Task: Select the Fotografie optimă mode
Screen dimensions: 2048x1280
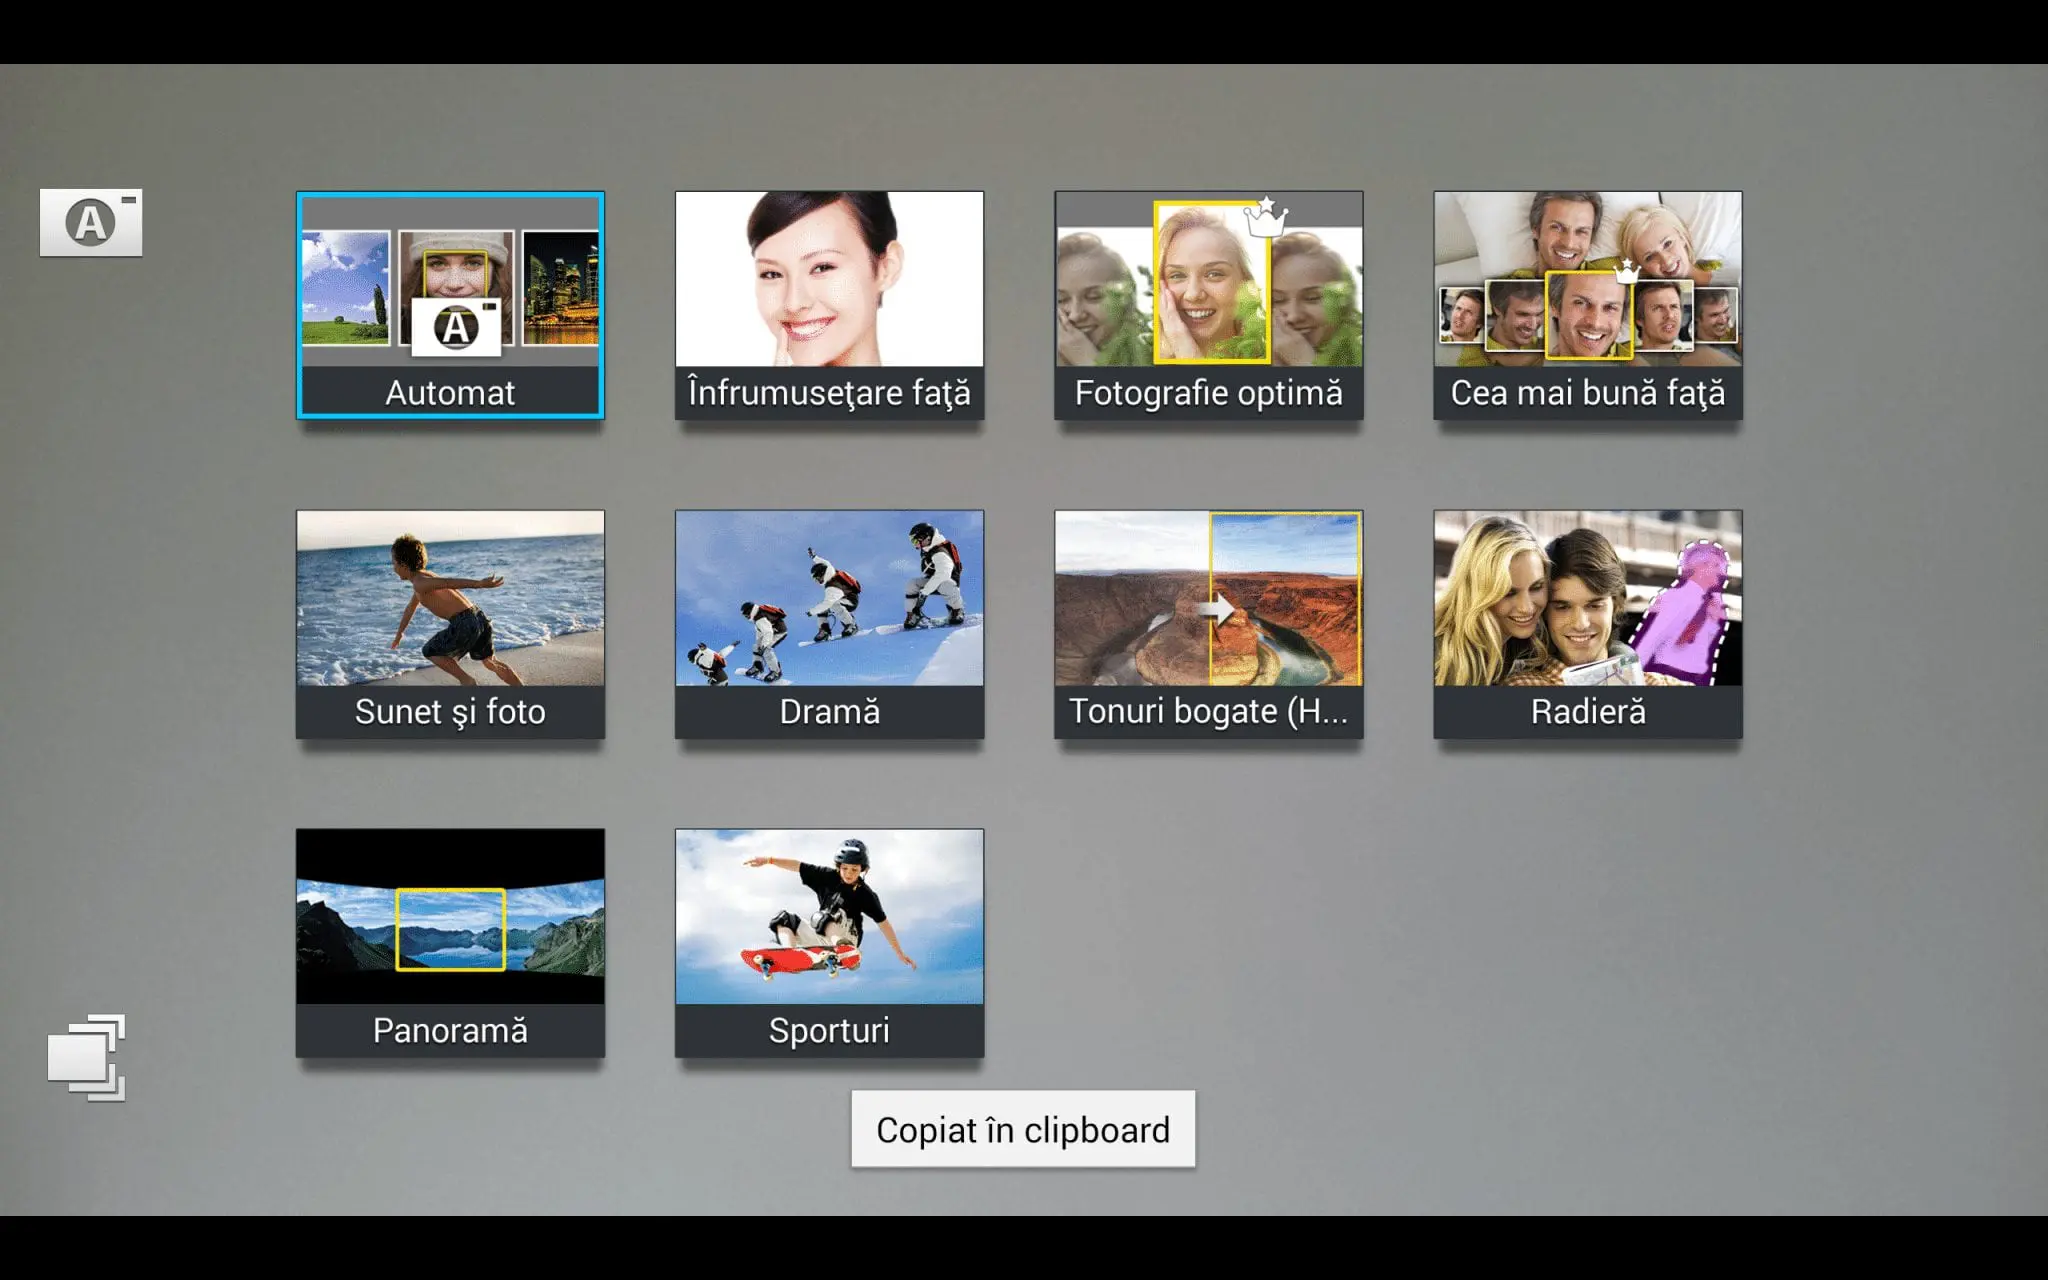Action: 1208,305
